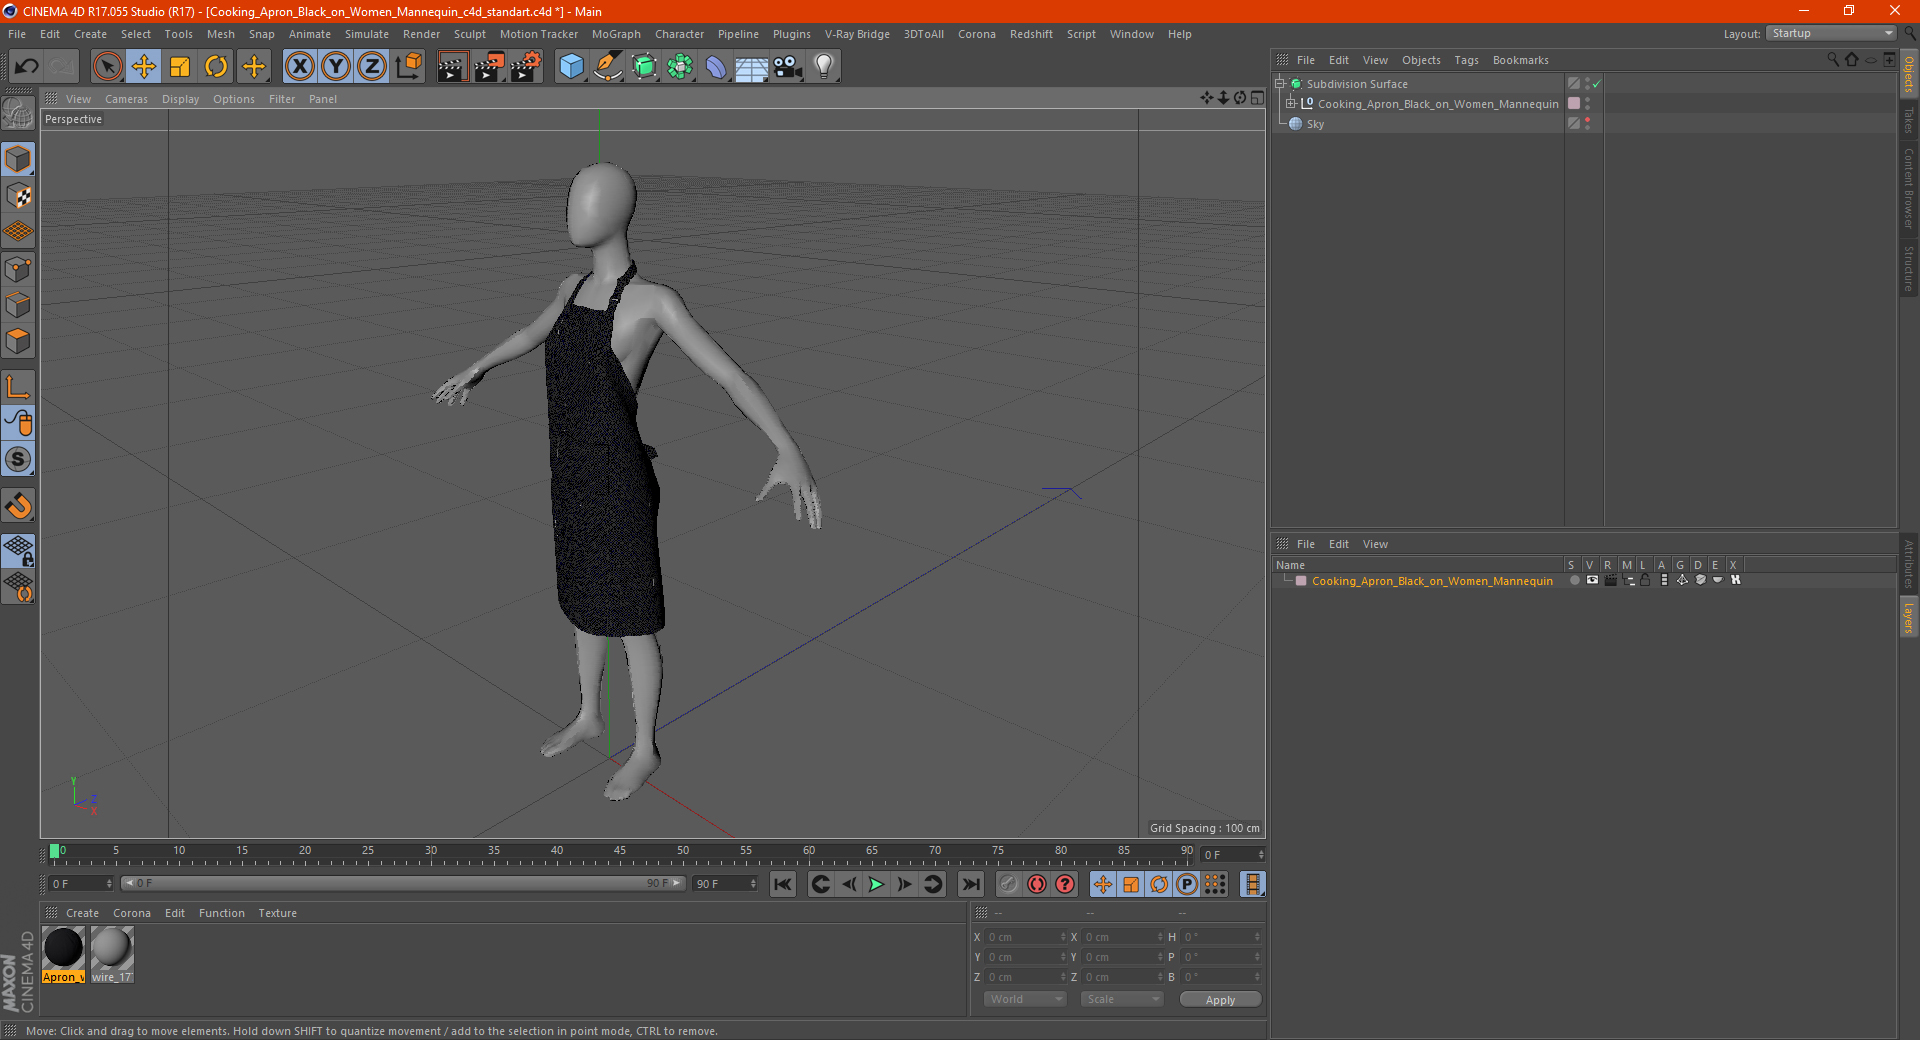This screenshot has height=1040, width=1920.
Task: Search objects with magnifier icon
Action: tap(1832, 60)
